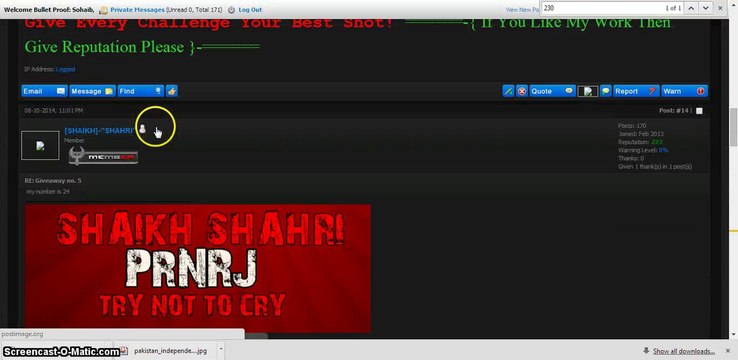Click the broken image quick-edit button
Screen dimensions: 738x360
(588, 91)
